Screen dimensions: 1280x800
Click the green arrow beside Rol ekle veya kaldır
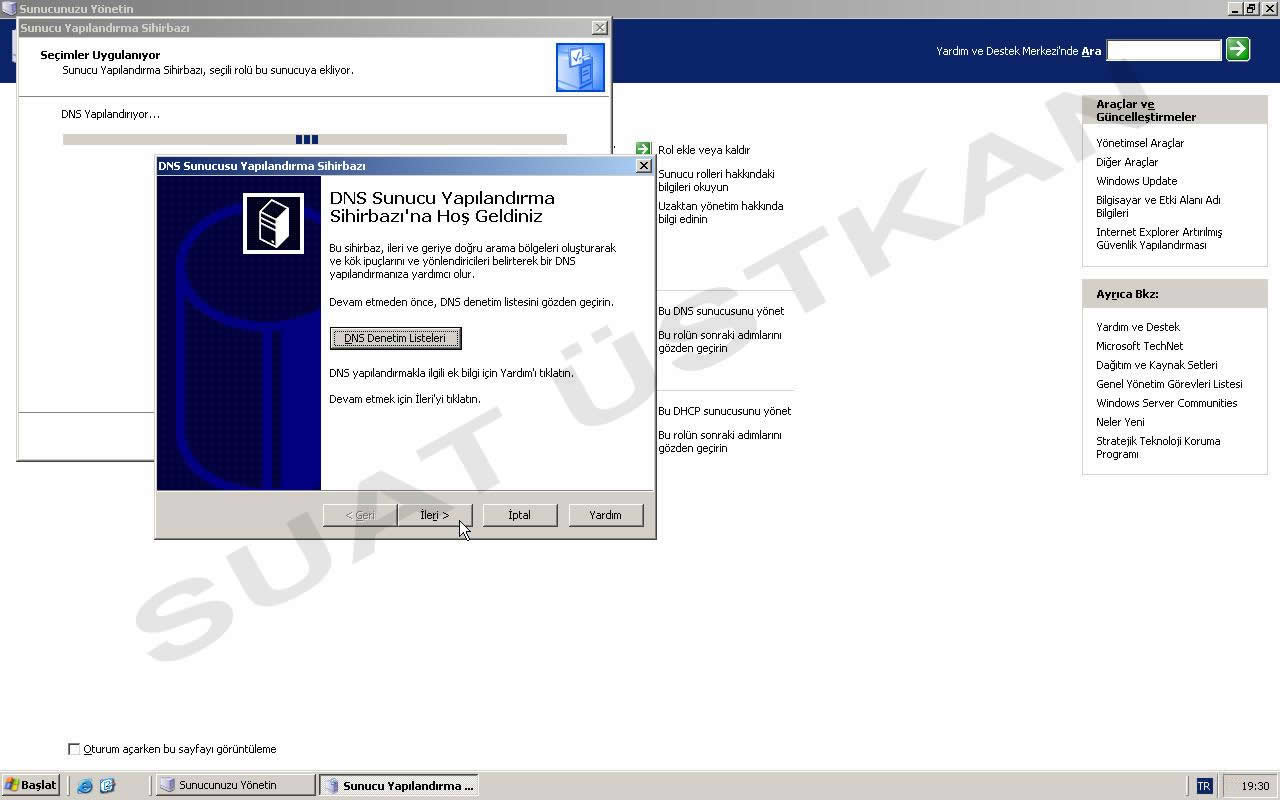click(x=643, y=149)
